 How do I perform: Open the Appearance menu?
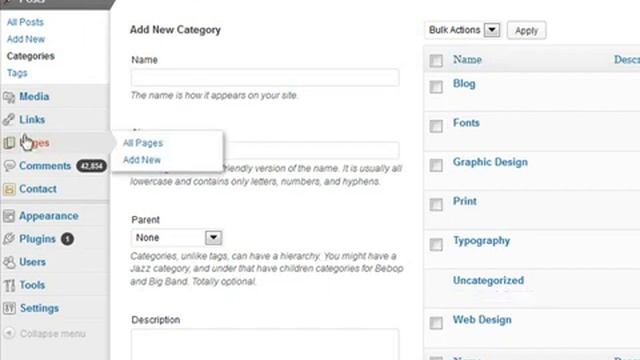(49, 216)
